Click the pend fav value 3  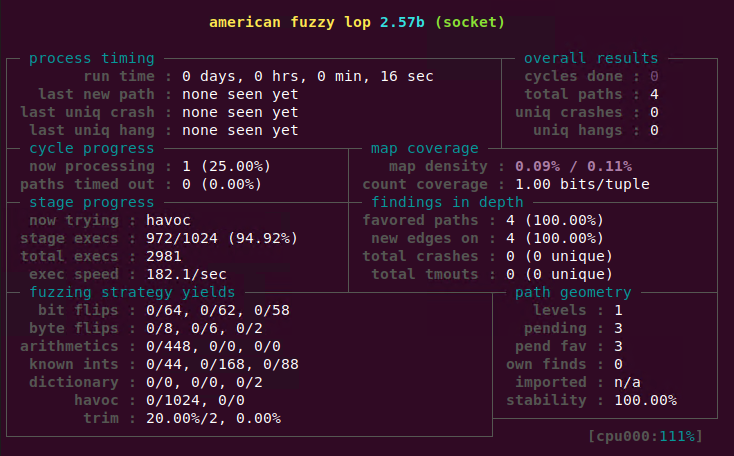pyautogui.click(x=618, y=346)
